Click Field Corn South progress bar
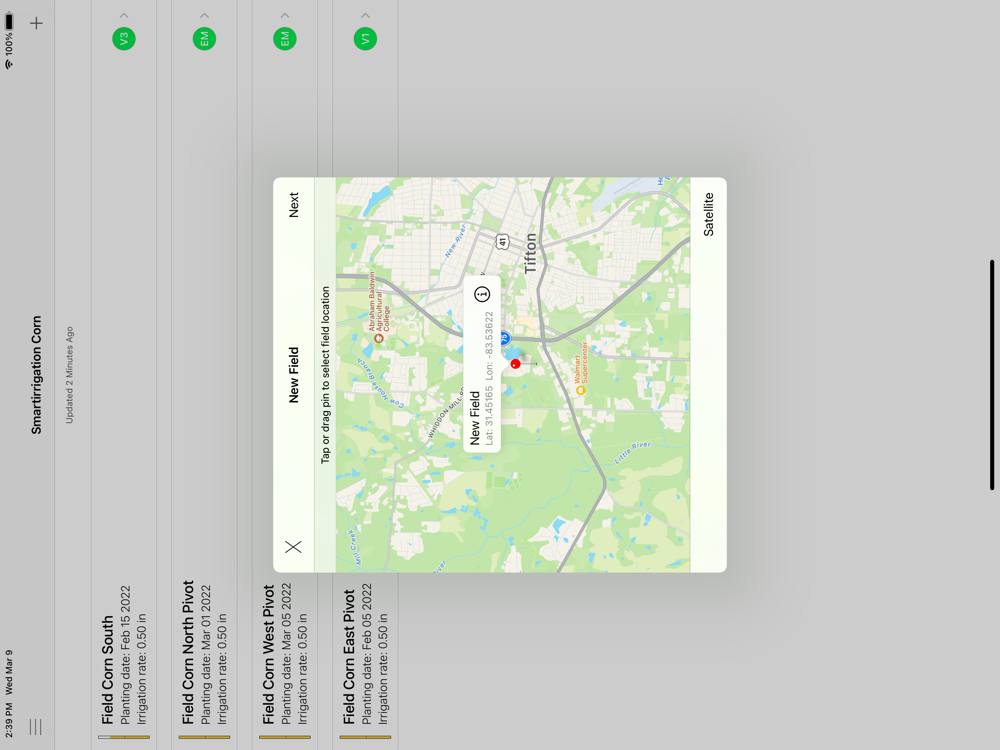This screenshot has height=750, width=1000. pyautogui.click(x=124, y=737)
